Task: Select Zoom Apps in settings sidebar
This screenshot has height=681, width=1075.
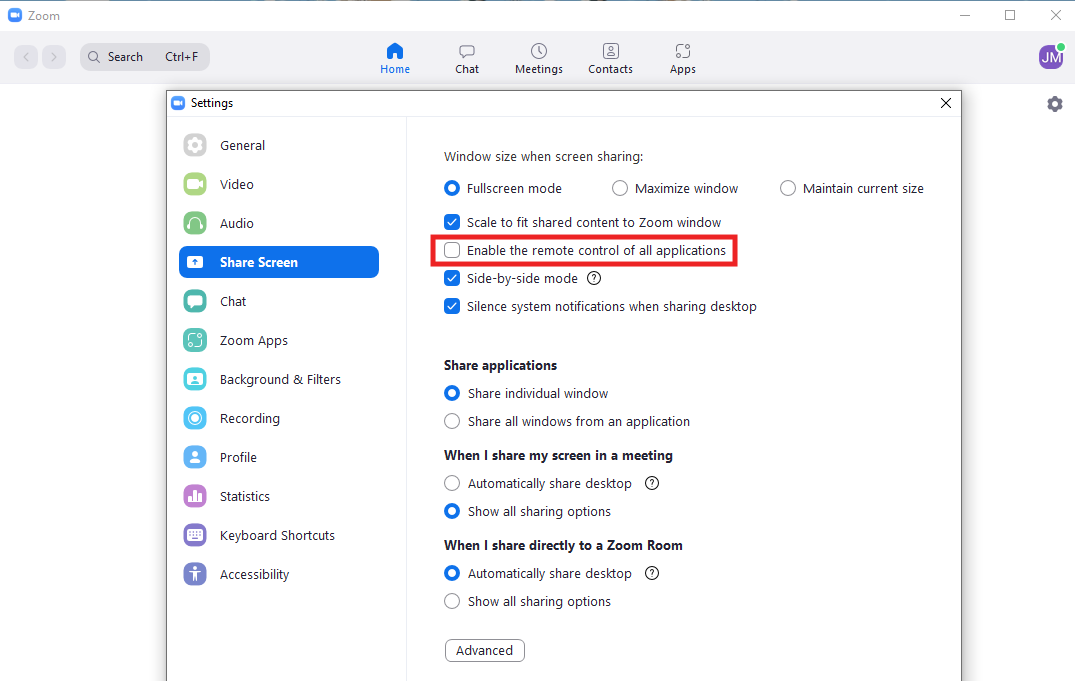Action: coord(279,340)
